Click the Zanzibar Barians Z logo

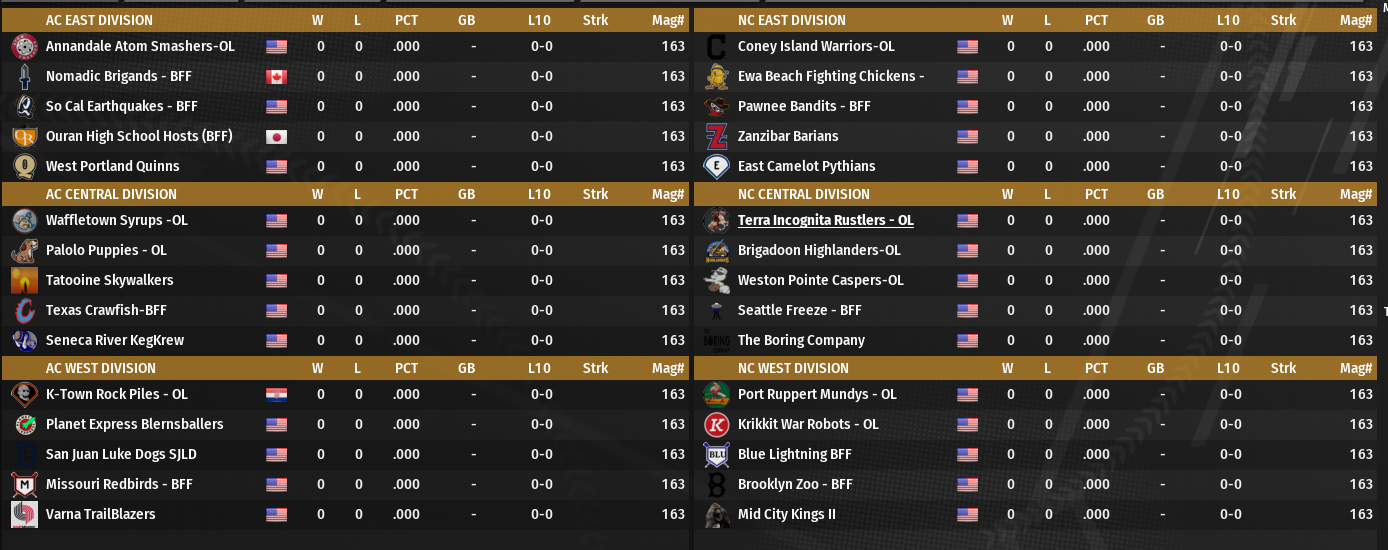tap(716, 136)
